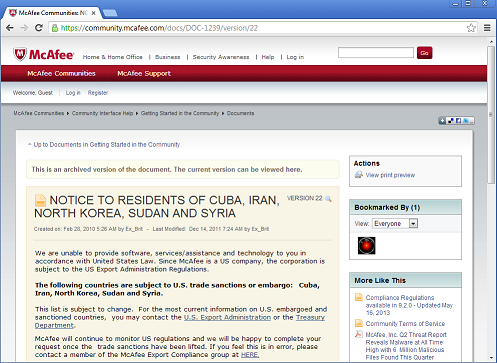Image resolution: width=497 pixels, height=363 pixels.
Task: Click the 'Welcome, Guest' text
Action: [33, 93]
